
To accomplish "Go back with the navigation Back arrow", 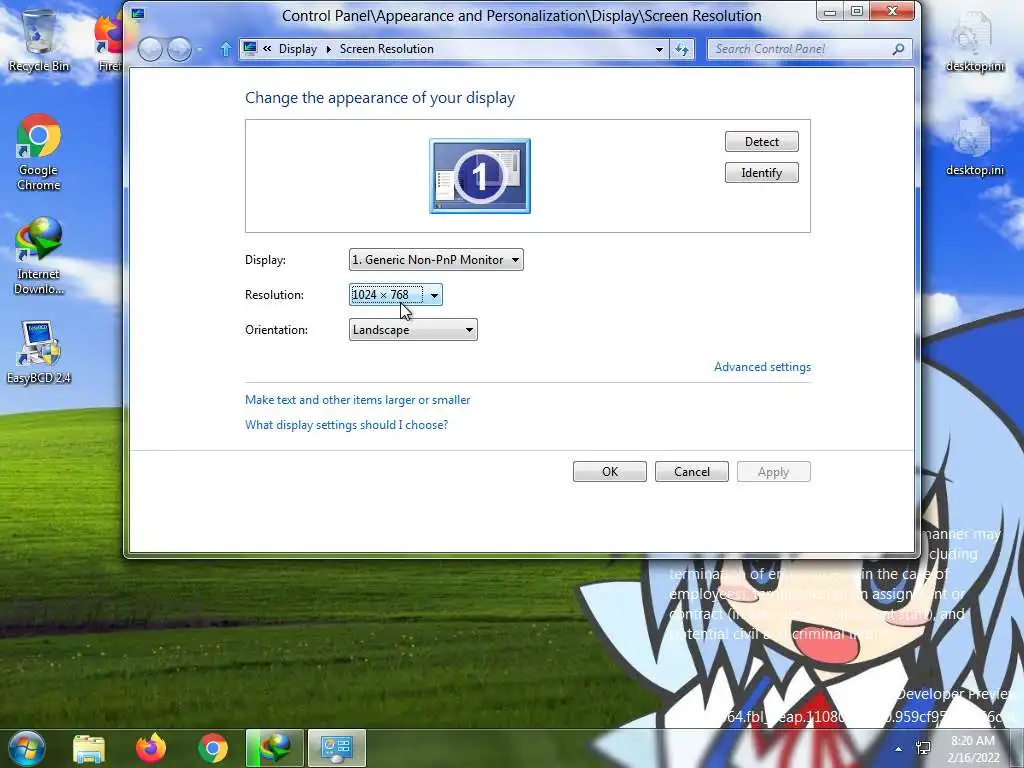I will pyautogui.click(x=150, y=49).
